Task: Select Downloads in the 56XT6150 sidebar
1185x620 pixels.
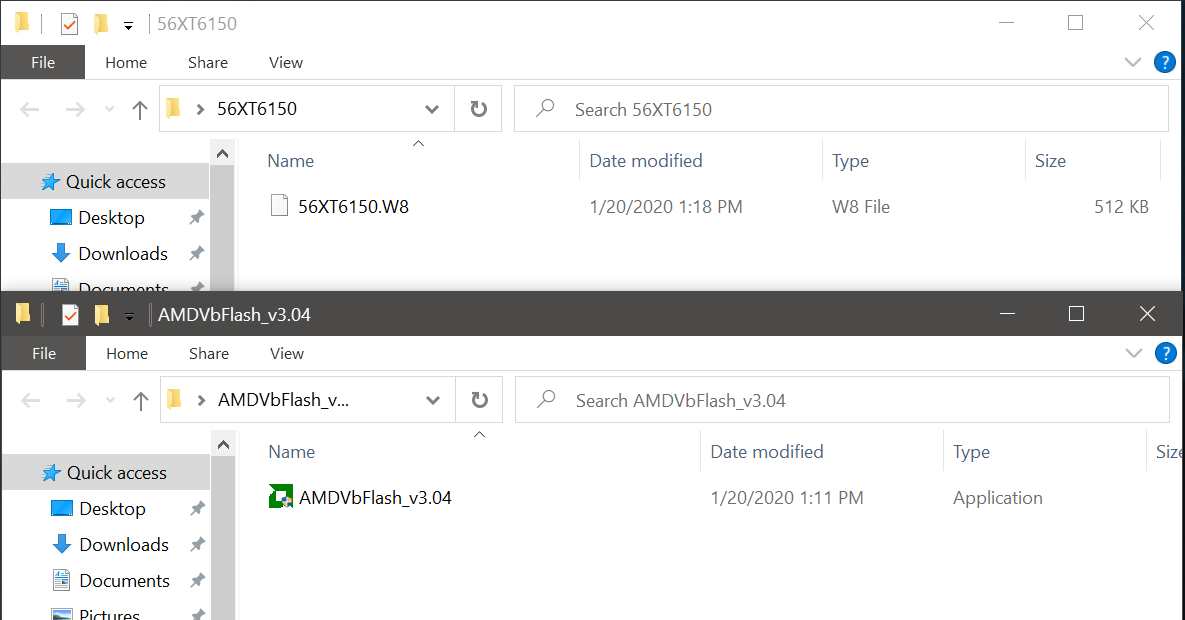Action: [x=123, y=253]
